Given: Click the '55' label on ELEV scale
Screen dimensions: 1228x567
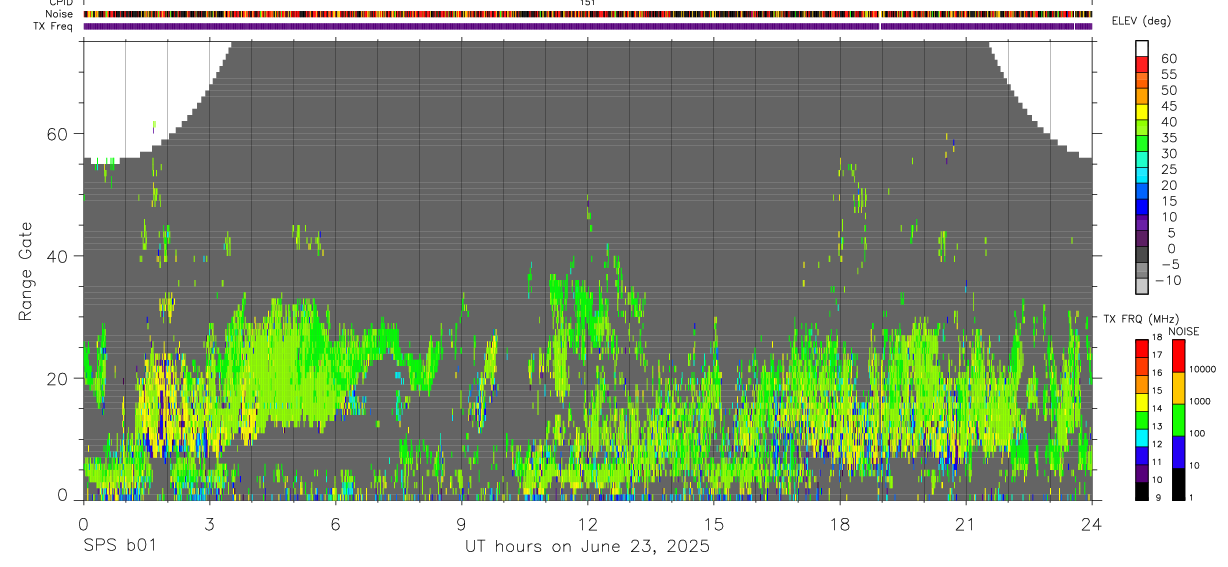Looking at the screenshot, I should [x=1169, y=74].
